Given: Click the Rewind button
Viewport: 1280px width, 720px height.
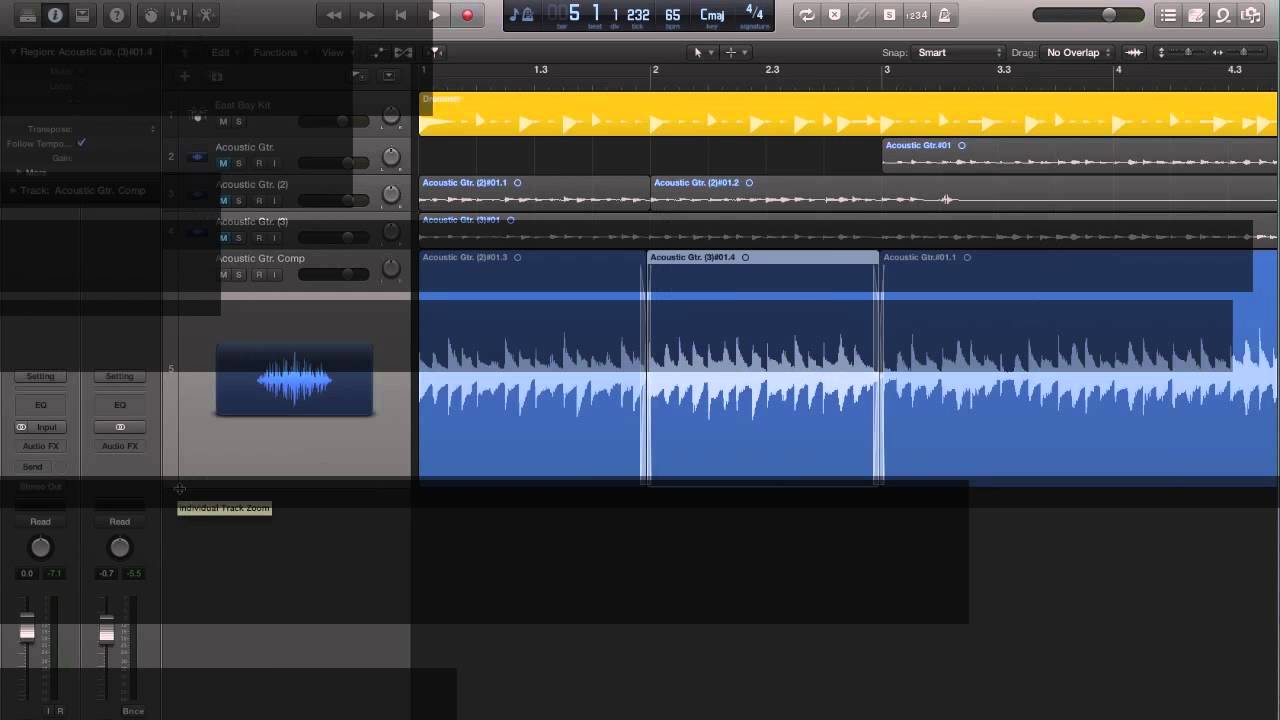Looking at the screenshot, I should 334,15.
